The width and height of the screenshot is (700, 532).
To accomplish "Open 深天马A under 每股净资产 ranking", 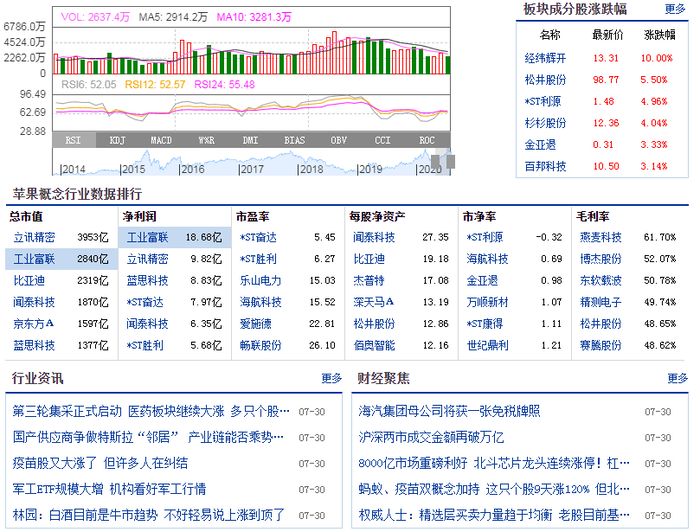I will (374, 302).
